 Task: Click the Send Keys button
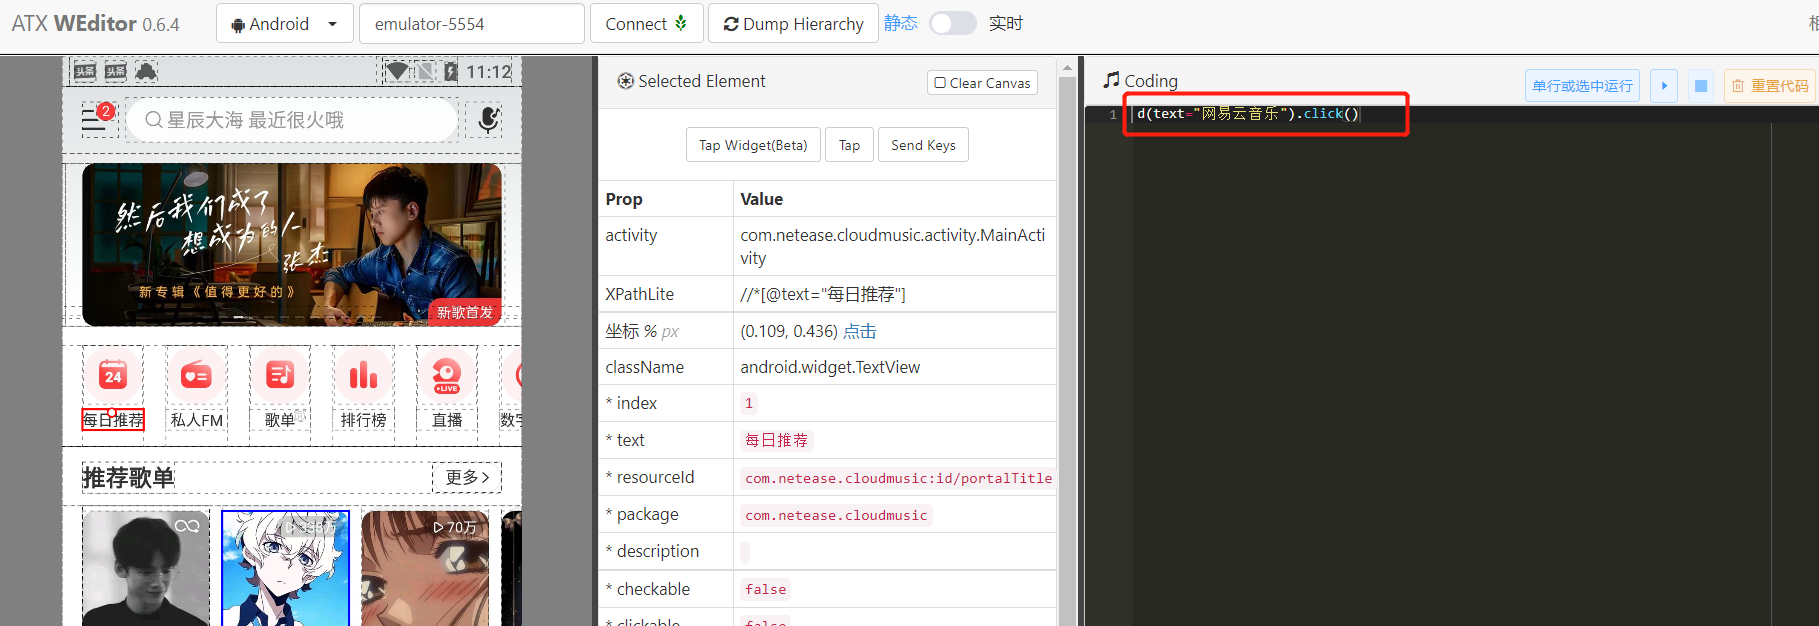[x=923, y=145]
